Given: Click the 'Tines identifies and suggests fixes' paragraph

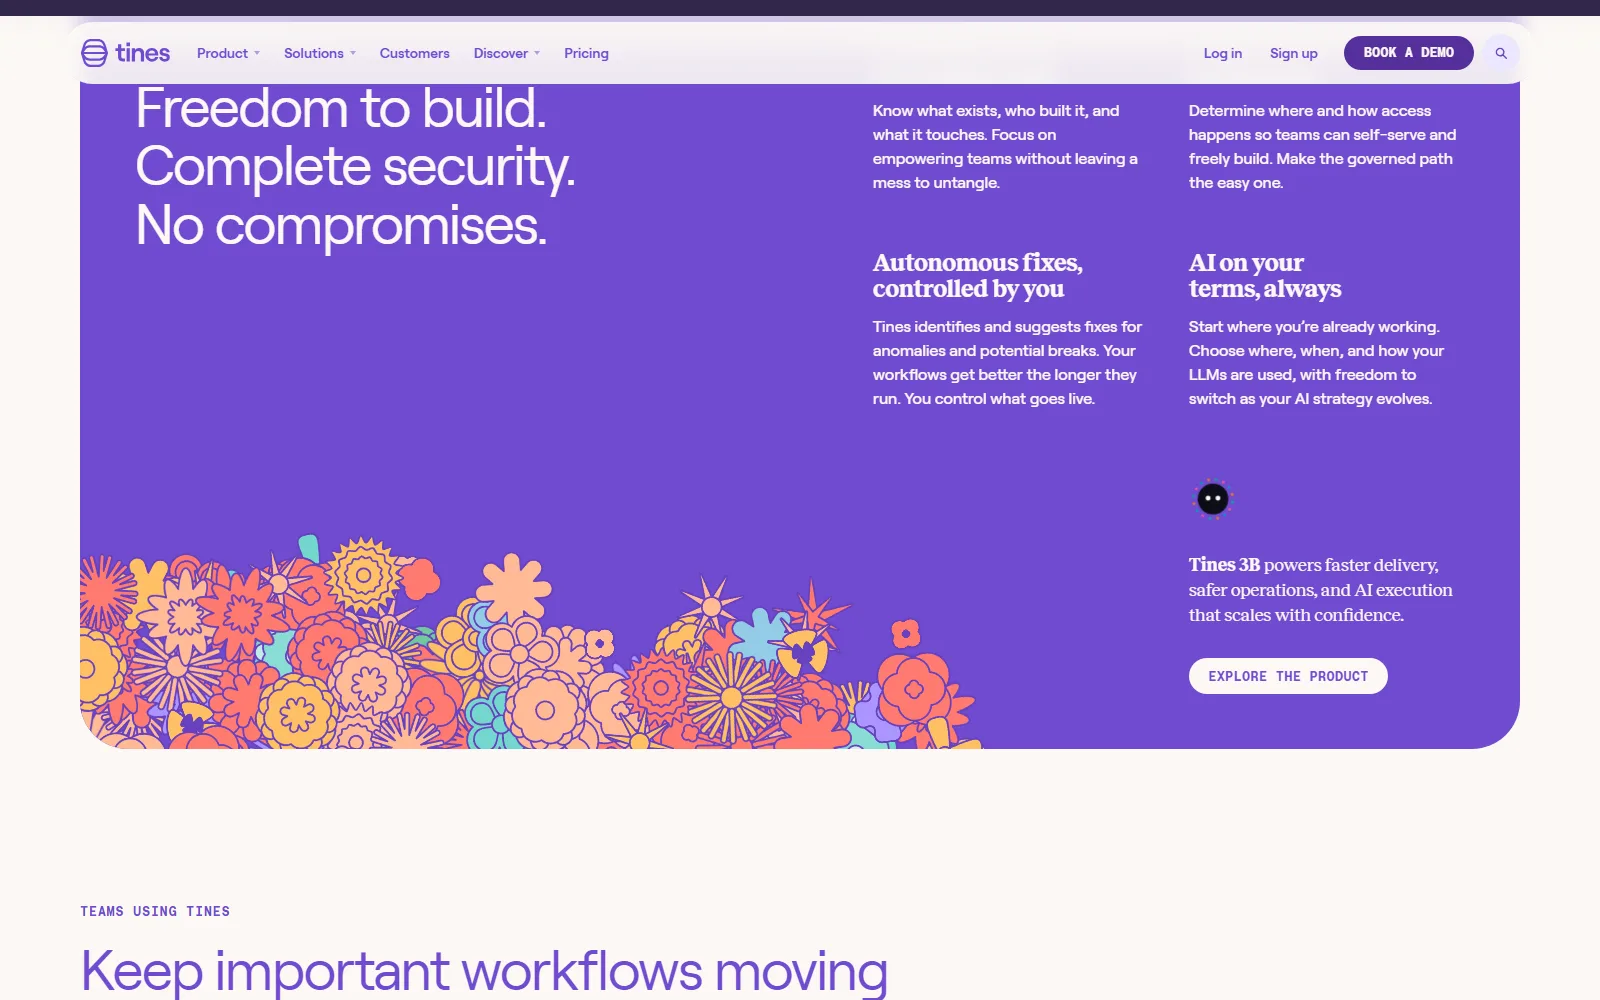Looking at the screenshot, I should pyautogui.click(x=1007, y=363).
